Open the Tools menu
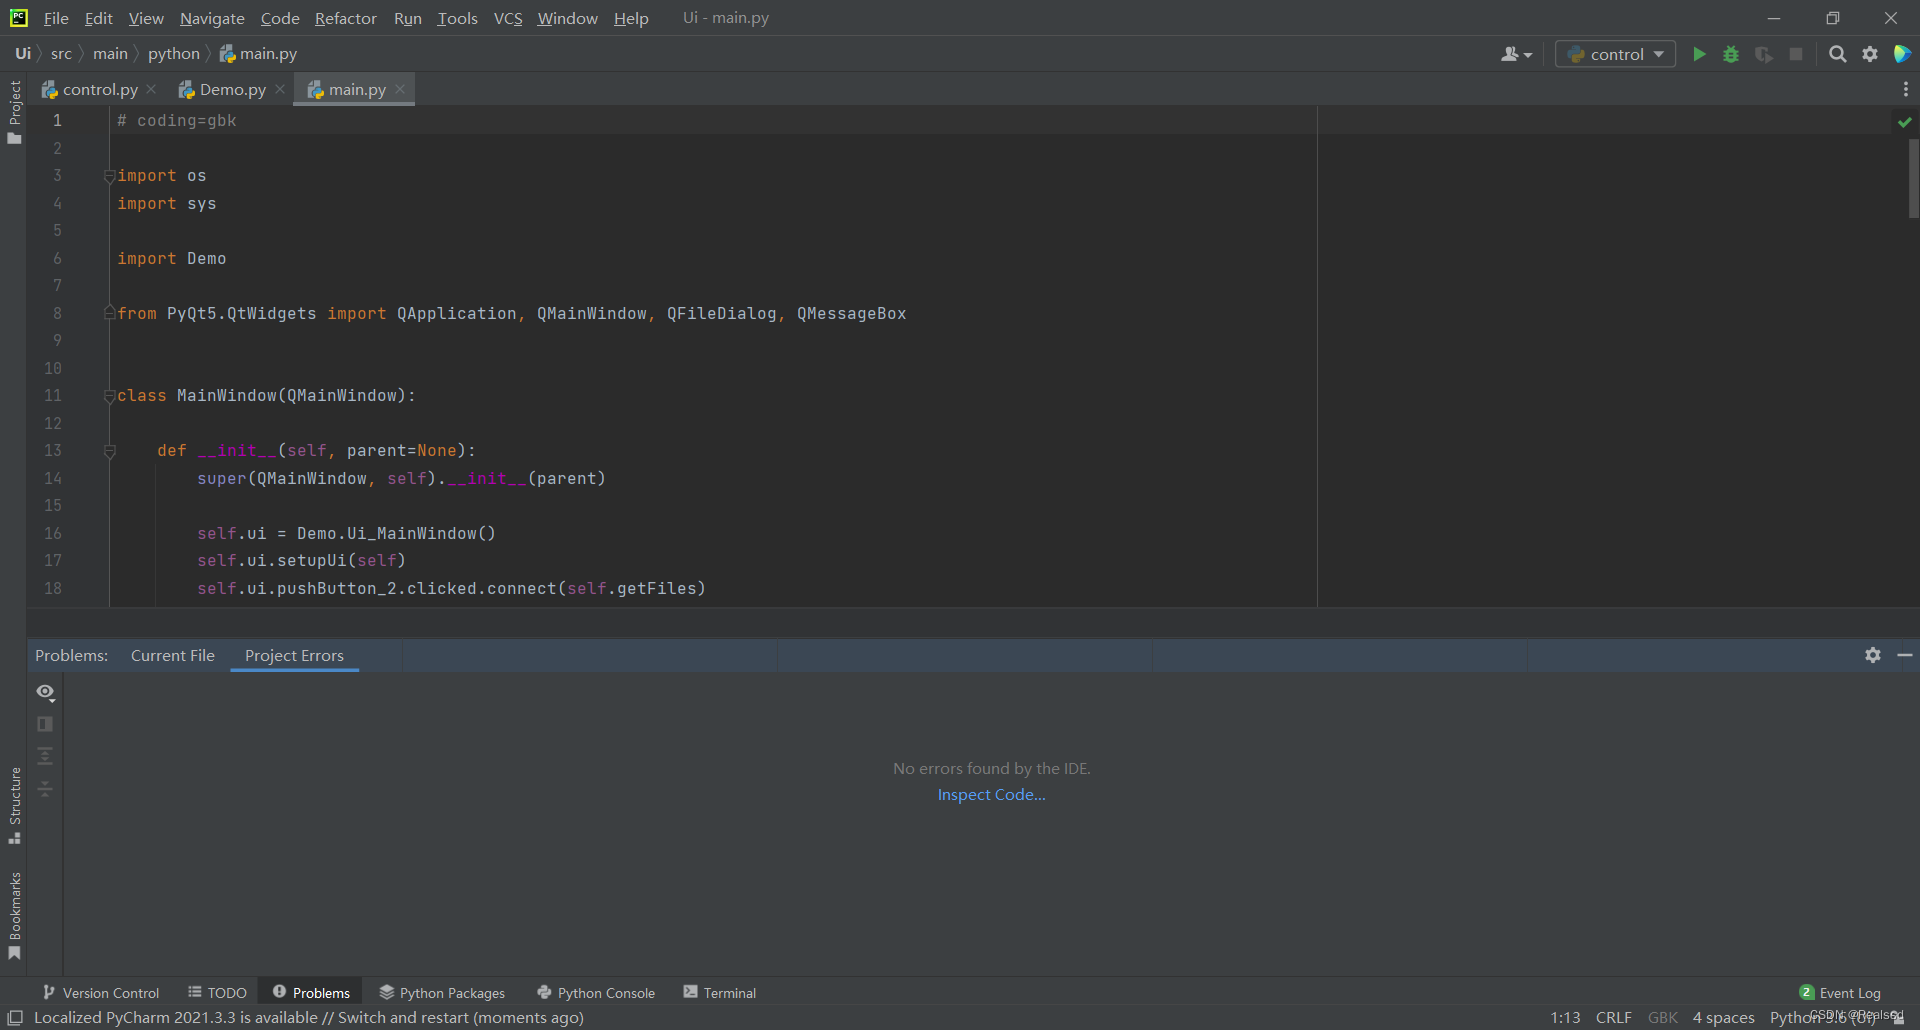1920x1030 pixels. (457, 18)
